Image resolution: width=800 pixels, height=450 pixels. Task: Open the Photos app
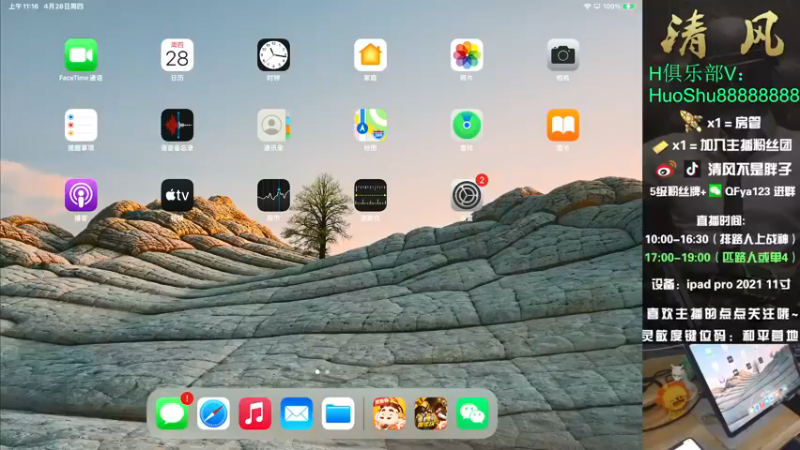click(466, 55)
